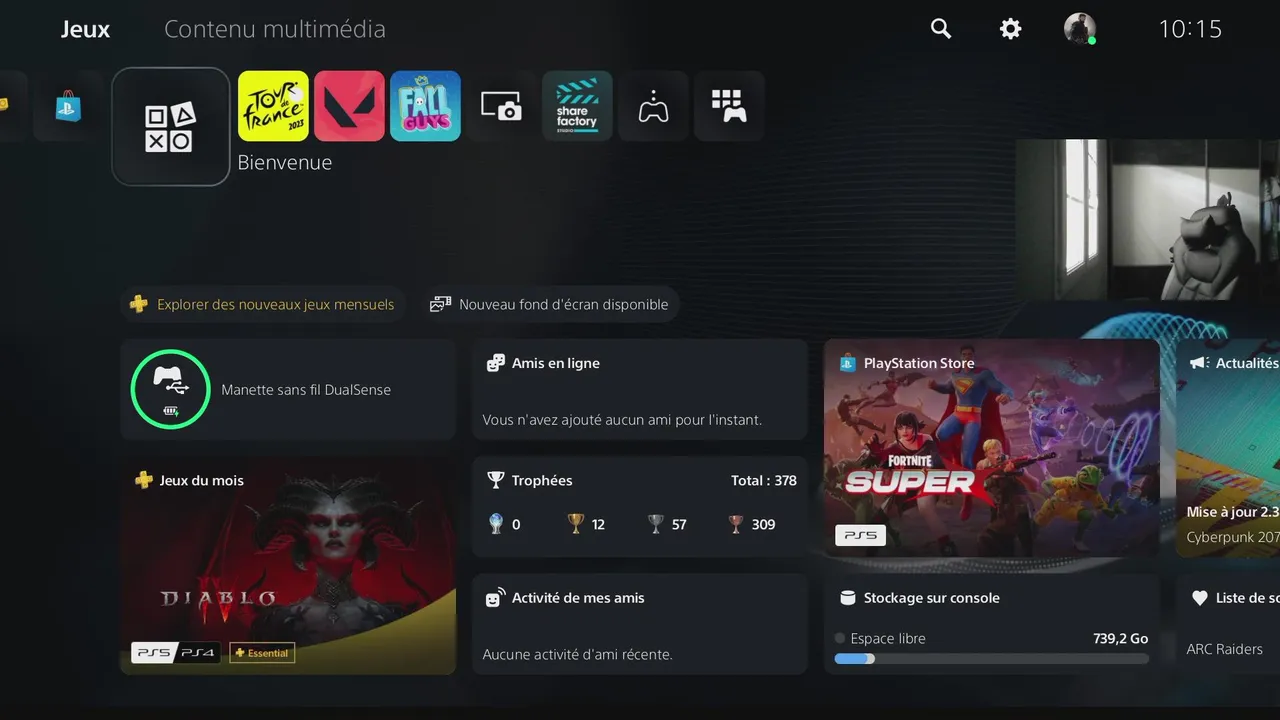The image size is (1280, 720).
Task: Open the Stockage sur console card
Action: pyautogui.click(x=992, y=624)
